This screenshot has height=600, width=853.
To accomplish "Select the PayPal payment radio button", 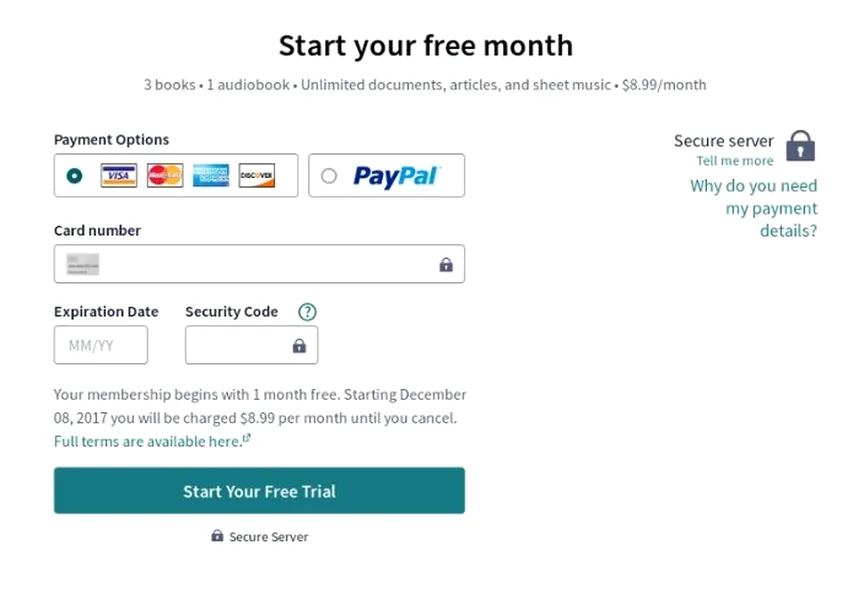I will click(329, 176).
